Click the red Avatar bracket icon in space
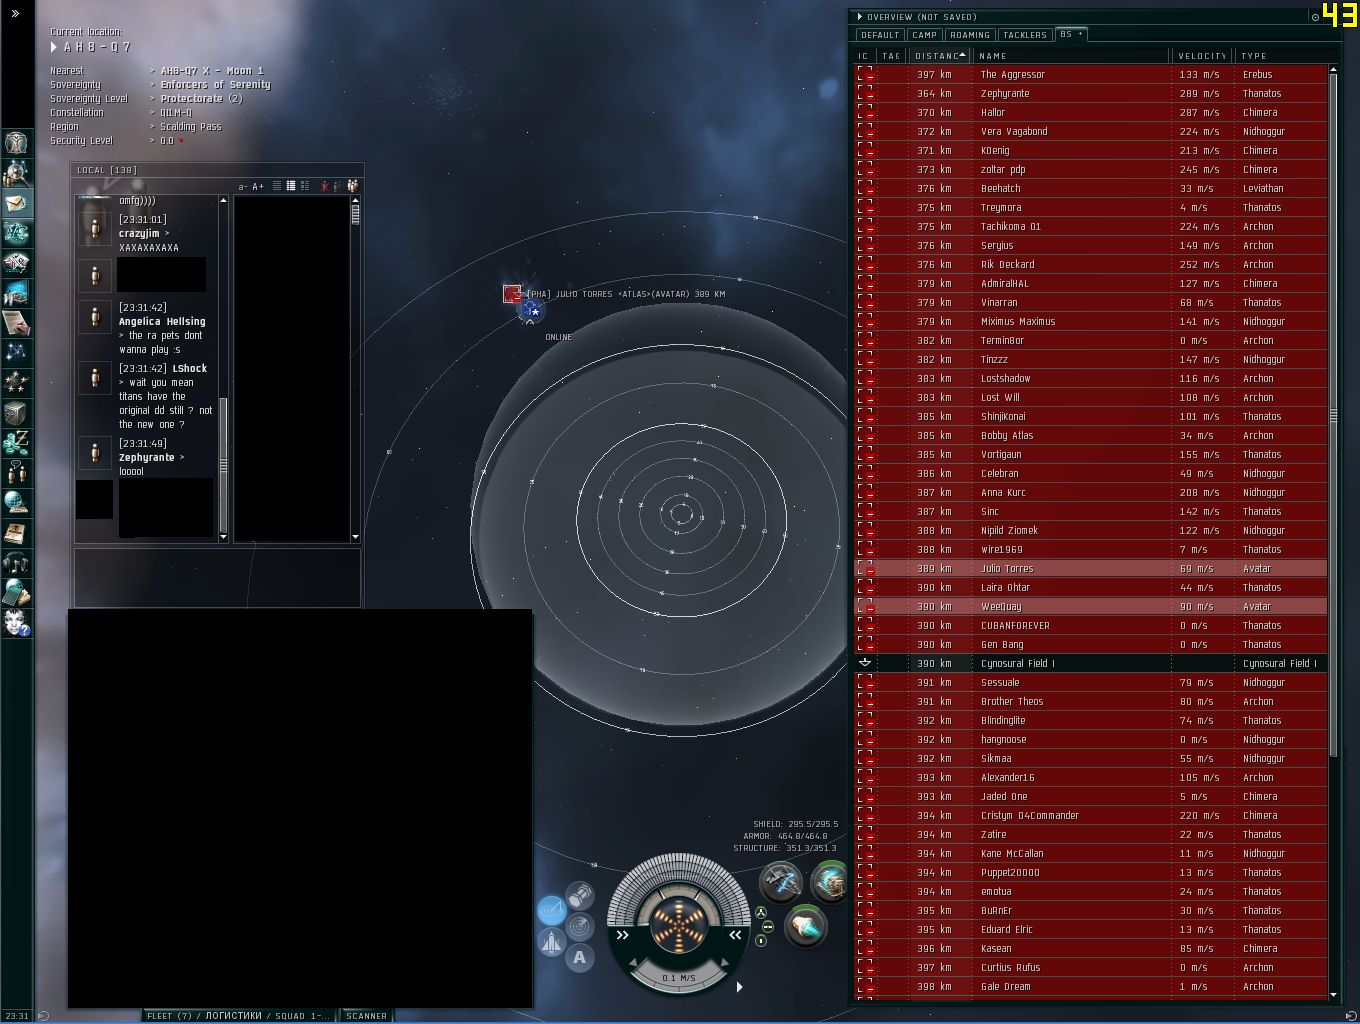Viewport: 1360px width, 1024px height. point(512,293)
